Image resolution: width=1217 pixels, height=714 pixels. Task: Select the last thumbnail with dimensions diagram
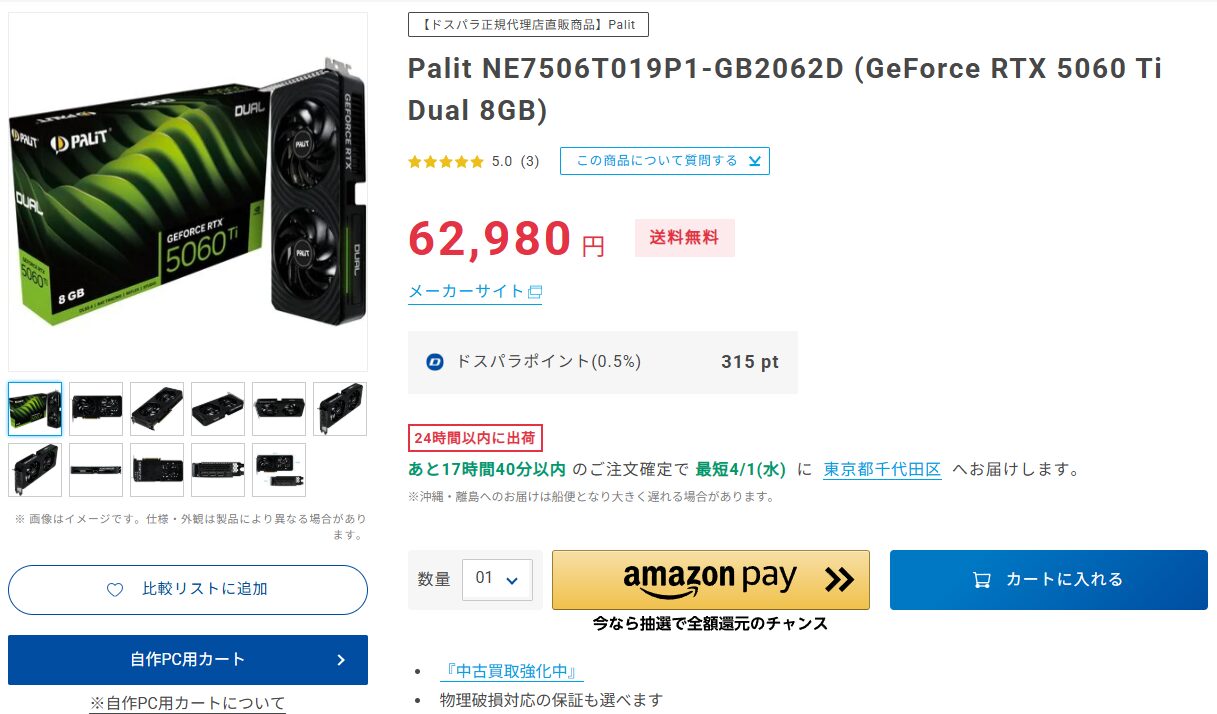(279, 470)
